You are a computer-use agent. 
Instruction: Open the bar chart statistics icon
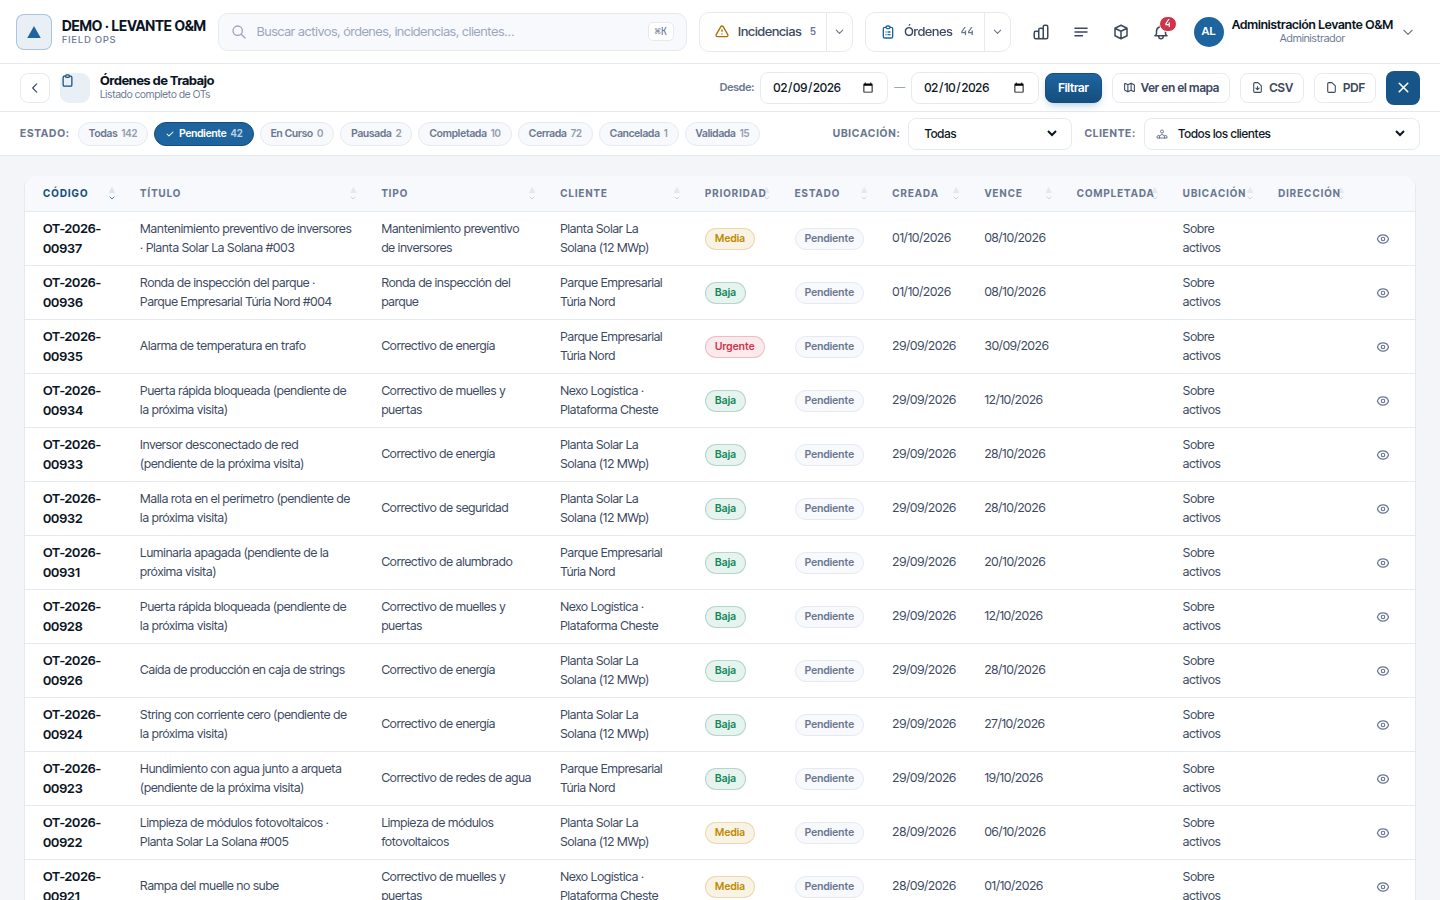1041,32
